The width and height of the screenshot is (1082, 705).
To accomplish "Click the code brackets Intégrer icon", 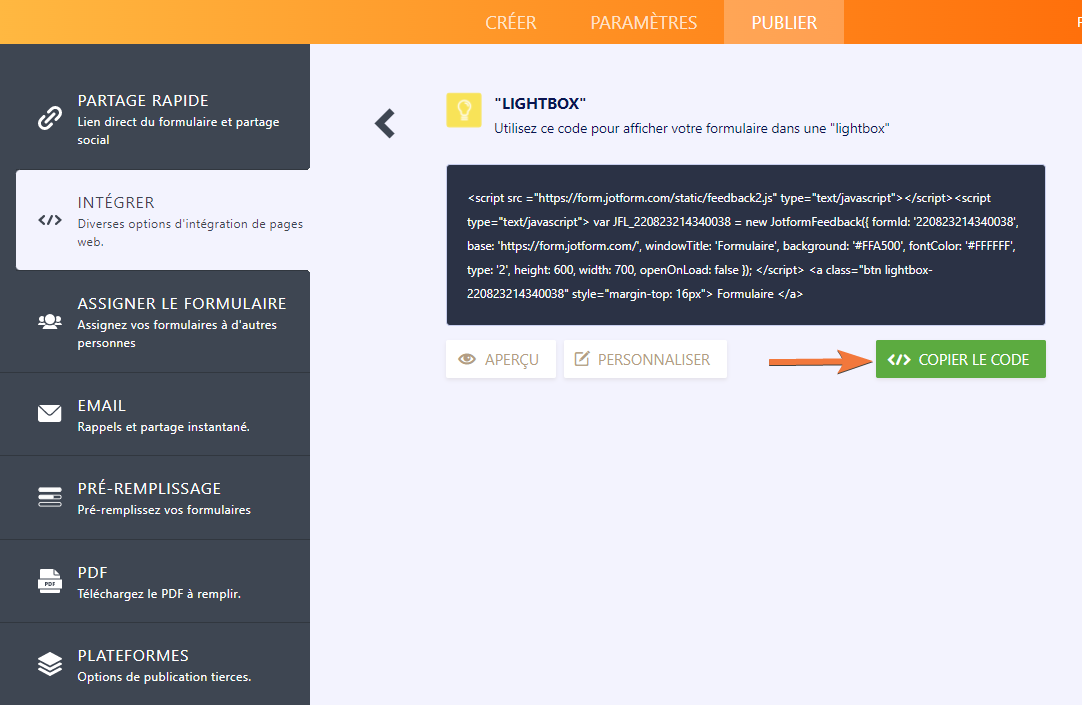I will tap(50, 220).
